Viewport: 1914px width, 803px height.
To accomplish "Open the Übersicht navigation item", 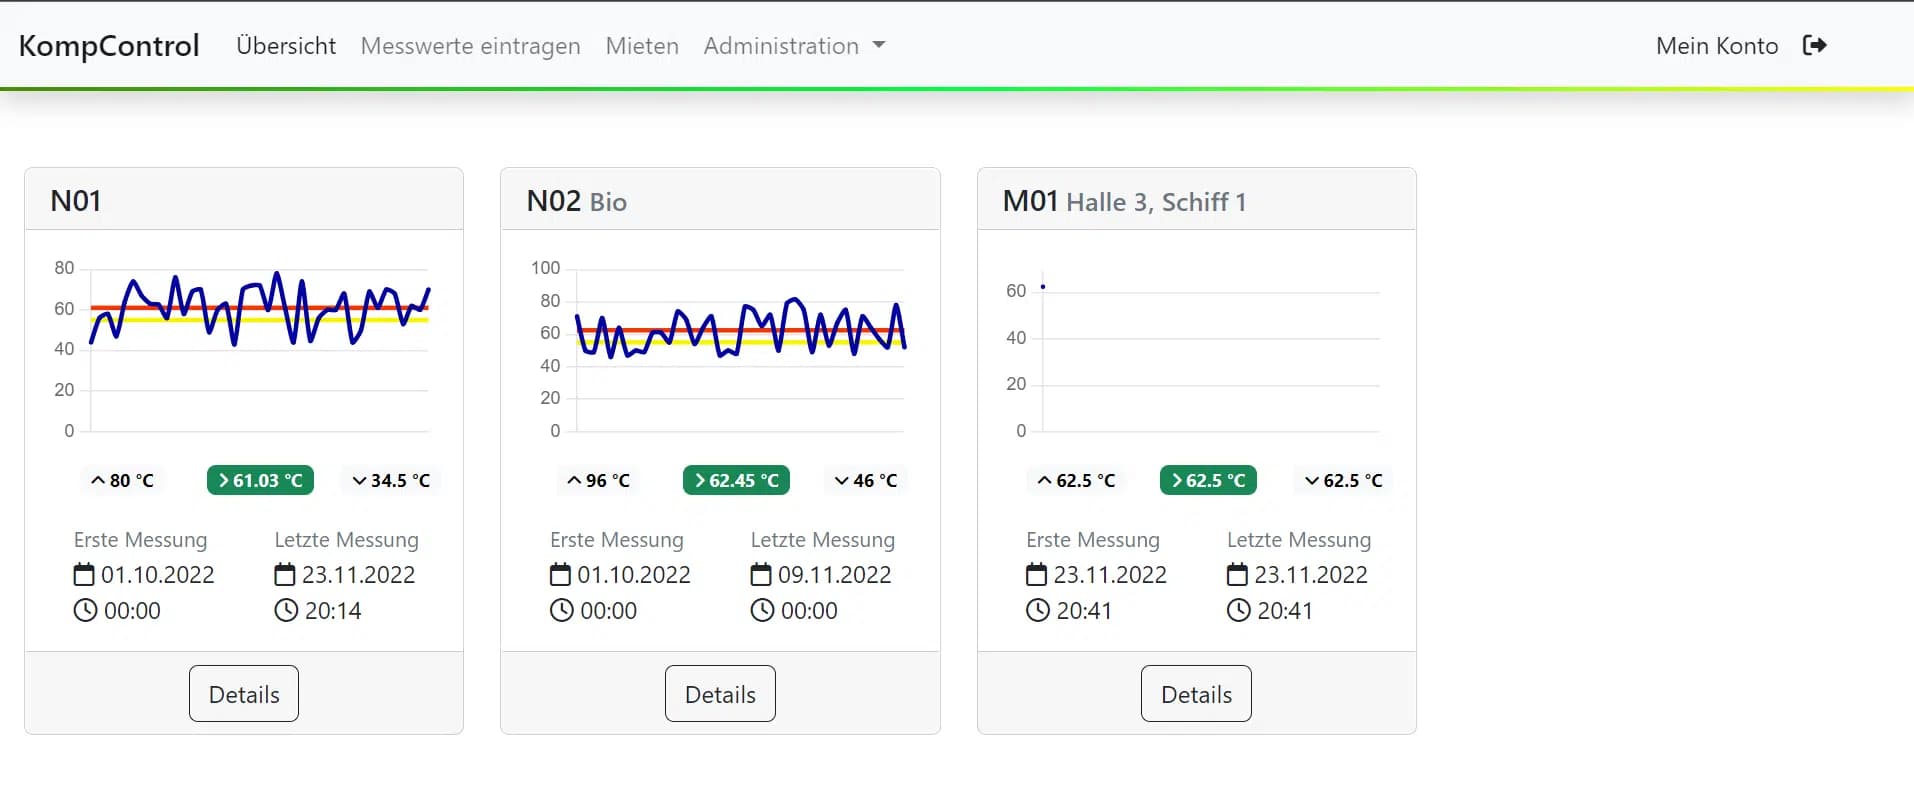I will 286,46.
